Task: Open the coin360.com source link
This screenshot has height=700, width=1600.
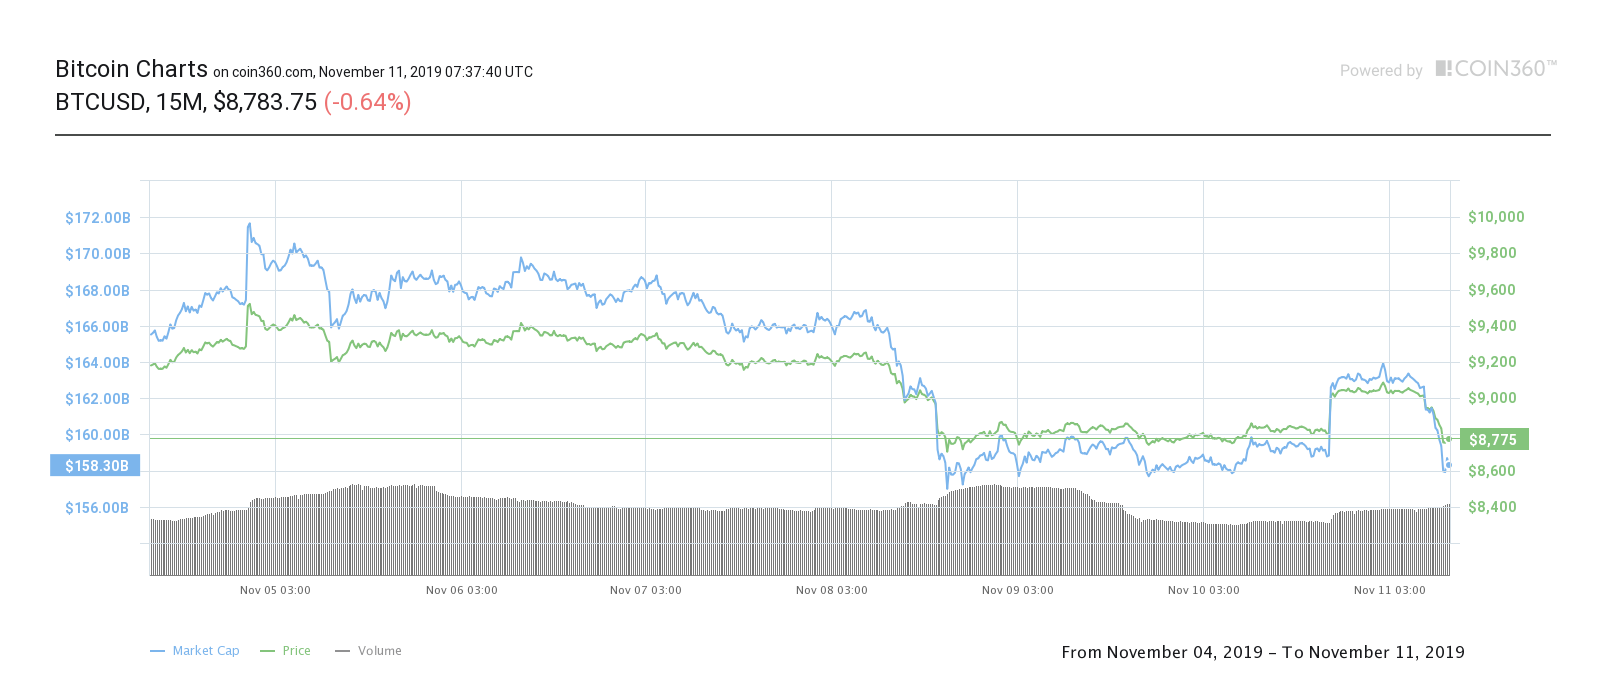Action: coord(272,72)
